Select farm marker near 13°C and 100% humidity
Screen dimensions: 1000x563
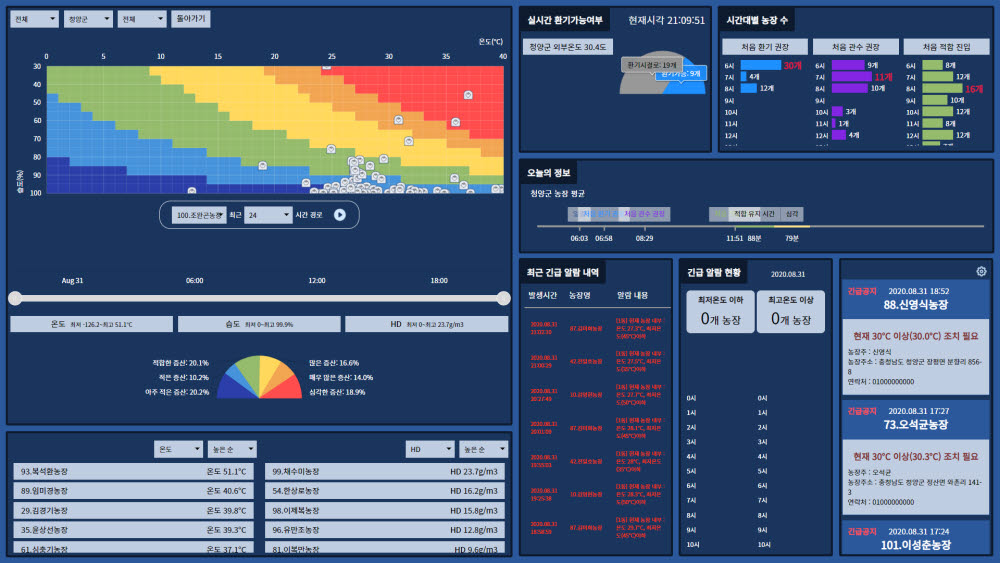coord(192,190)
